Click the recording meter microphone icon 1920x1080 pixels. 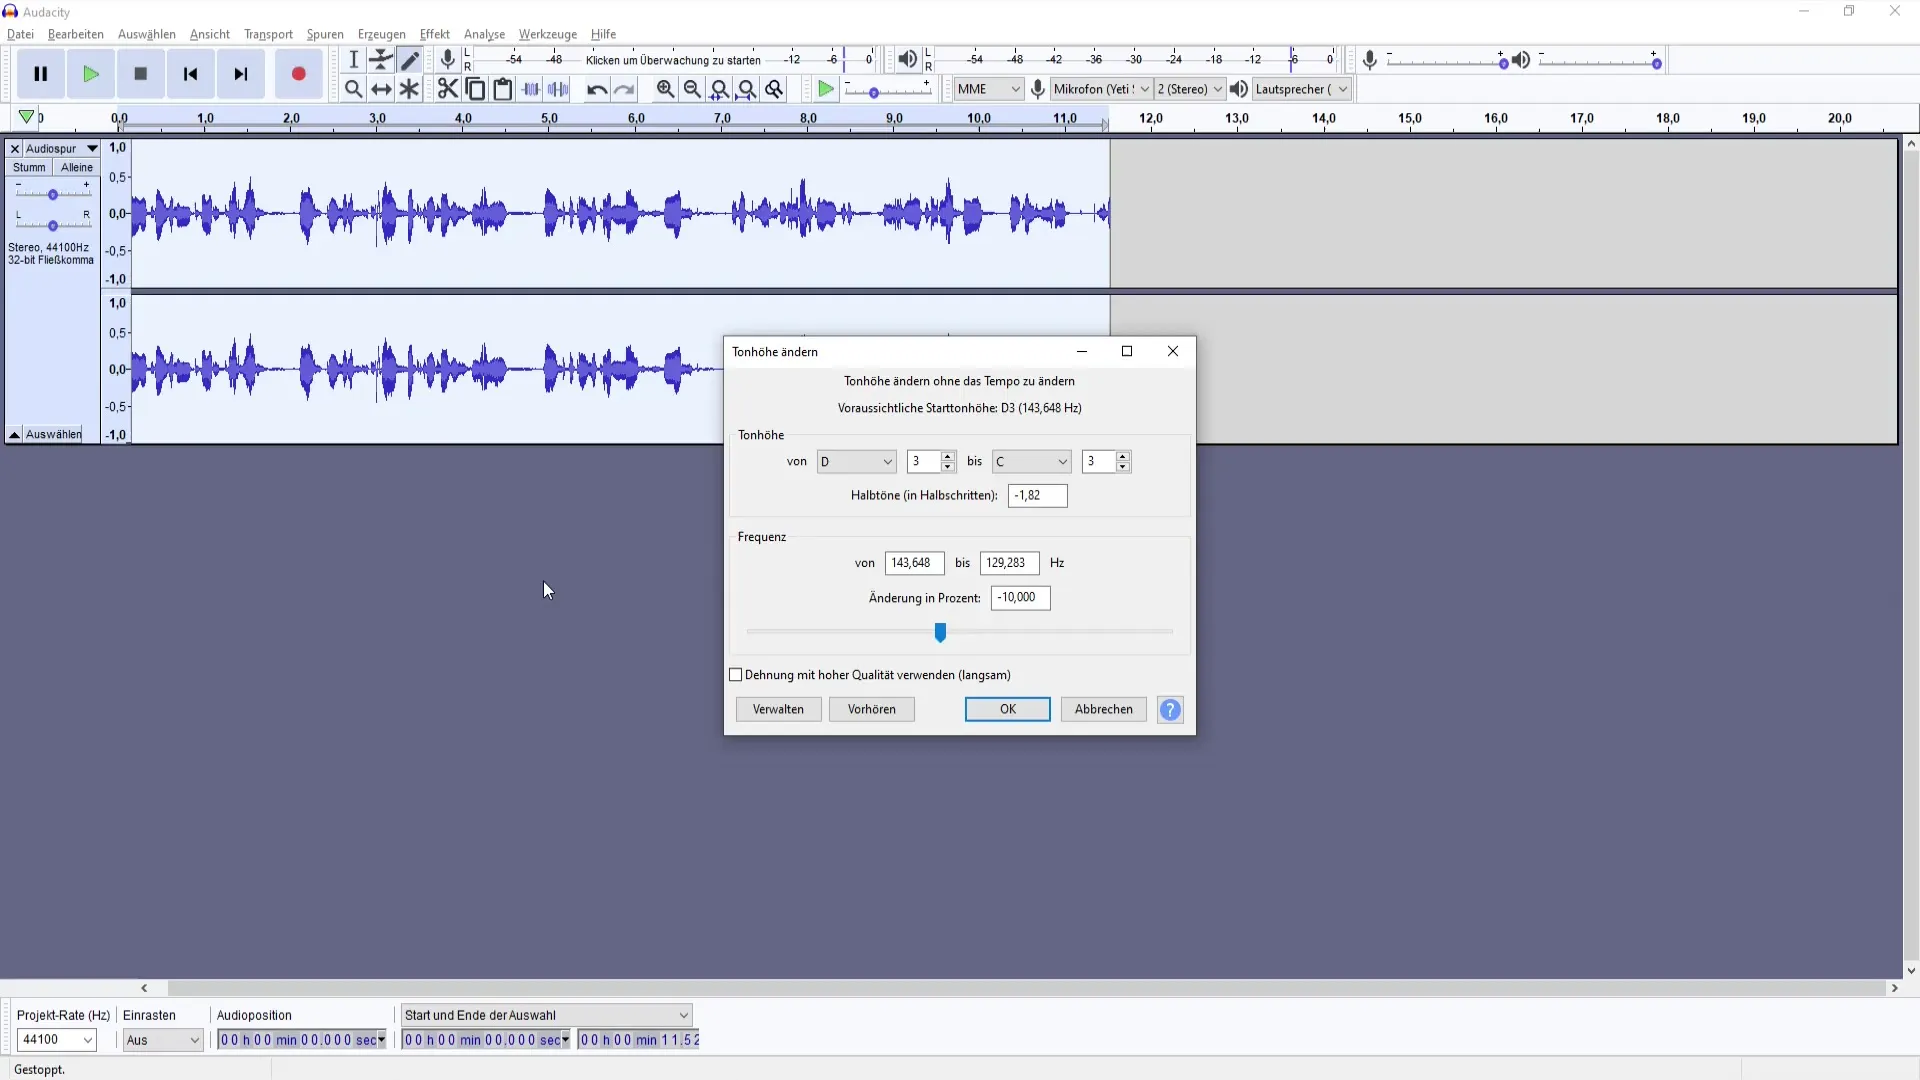pyautogui.click(x=448, y=60)
